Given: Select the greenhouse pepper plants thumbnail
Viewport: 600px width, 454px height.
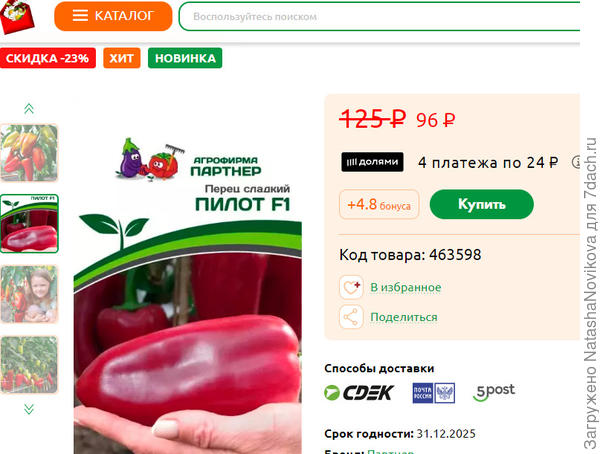Looking at the screenshot, I should (29, 365).
